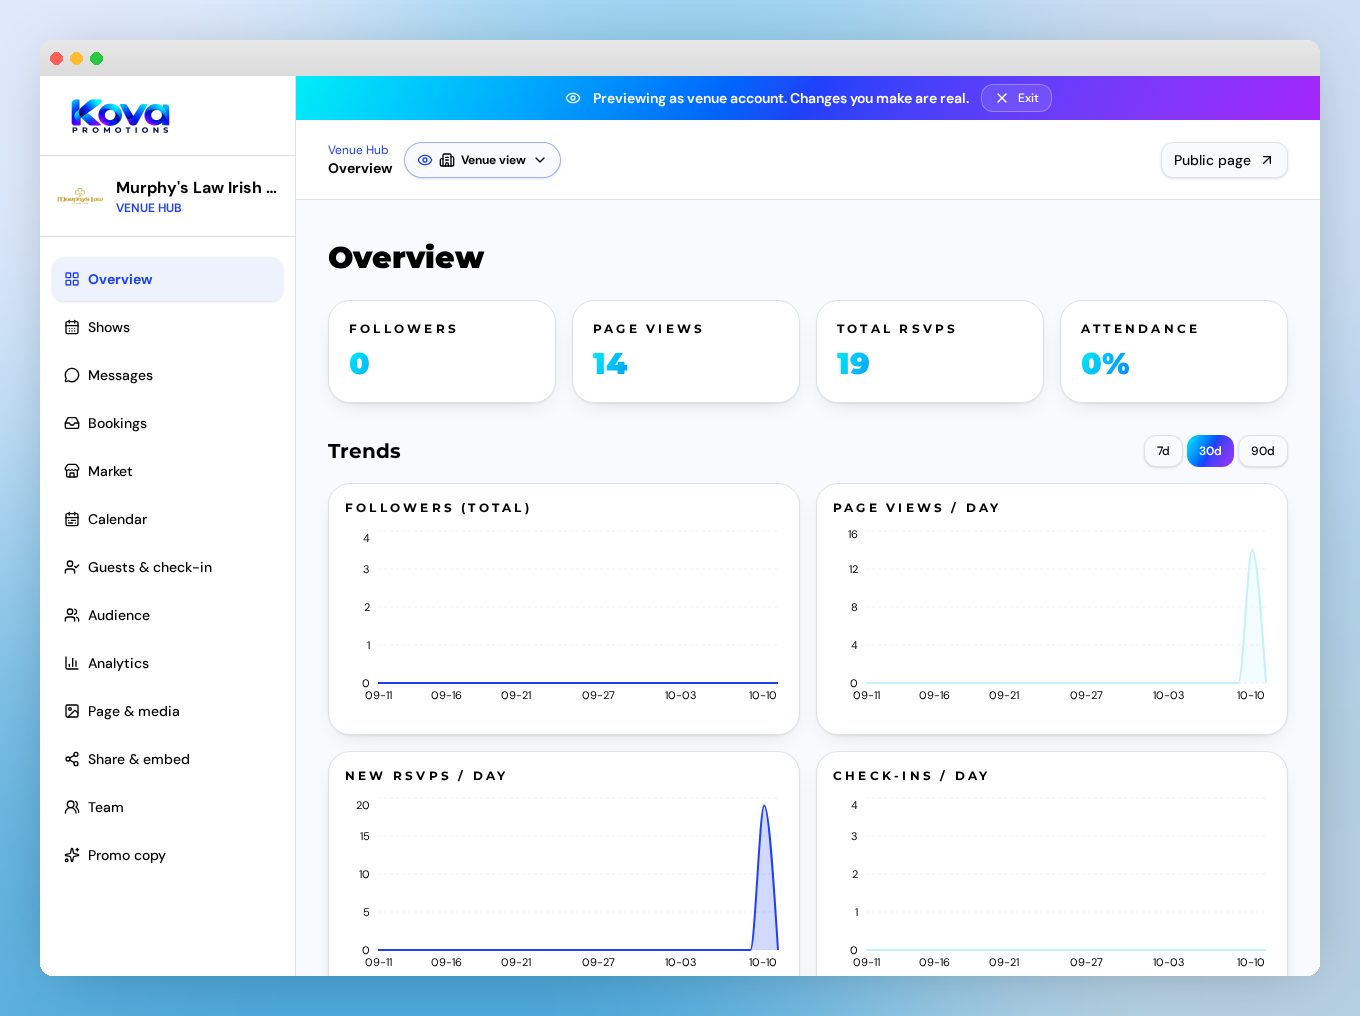Click the Attendance stat card

pyautogui.click(x=1174, y=352)
